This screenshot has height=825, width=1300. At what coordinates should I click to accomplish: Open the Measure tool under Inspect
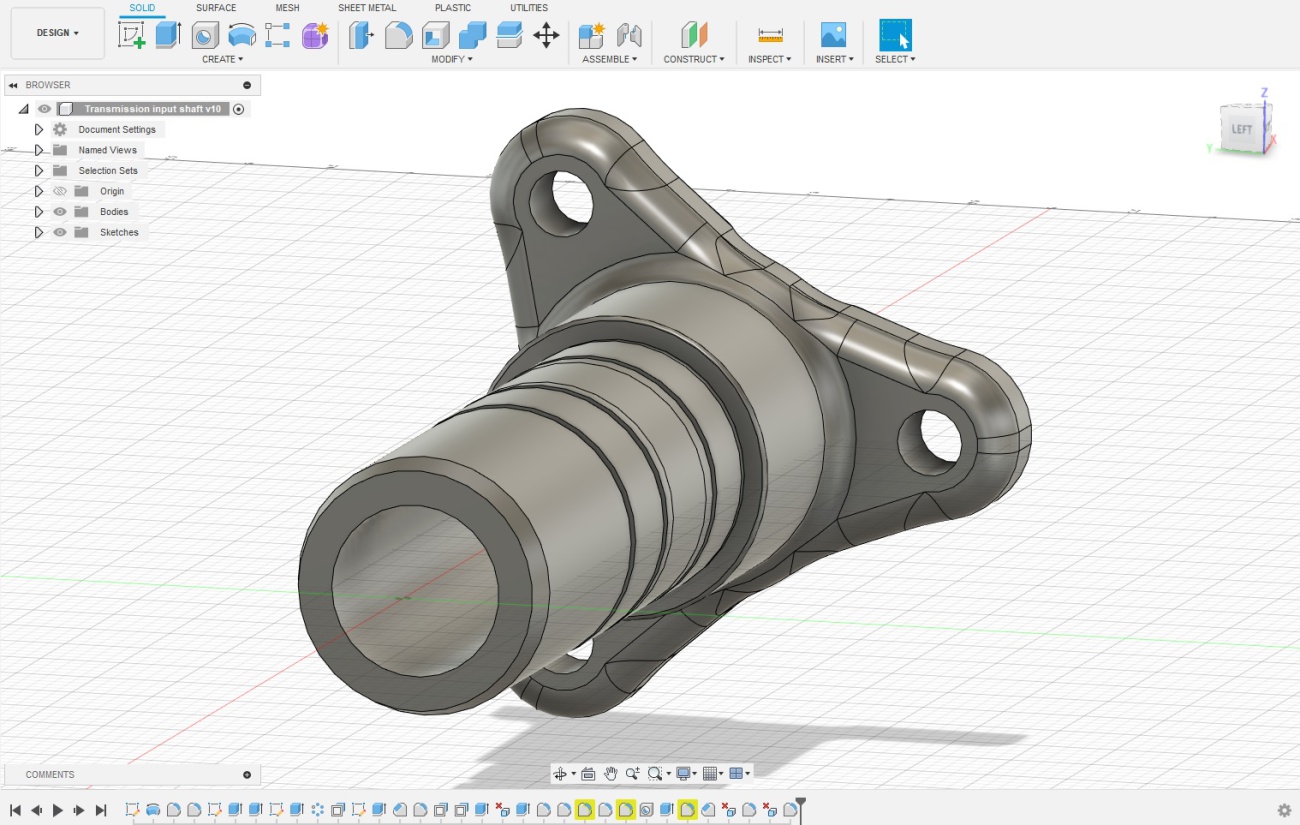[x=770, y=36]
